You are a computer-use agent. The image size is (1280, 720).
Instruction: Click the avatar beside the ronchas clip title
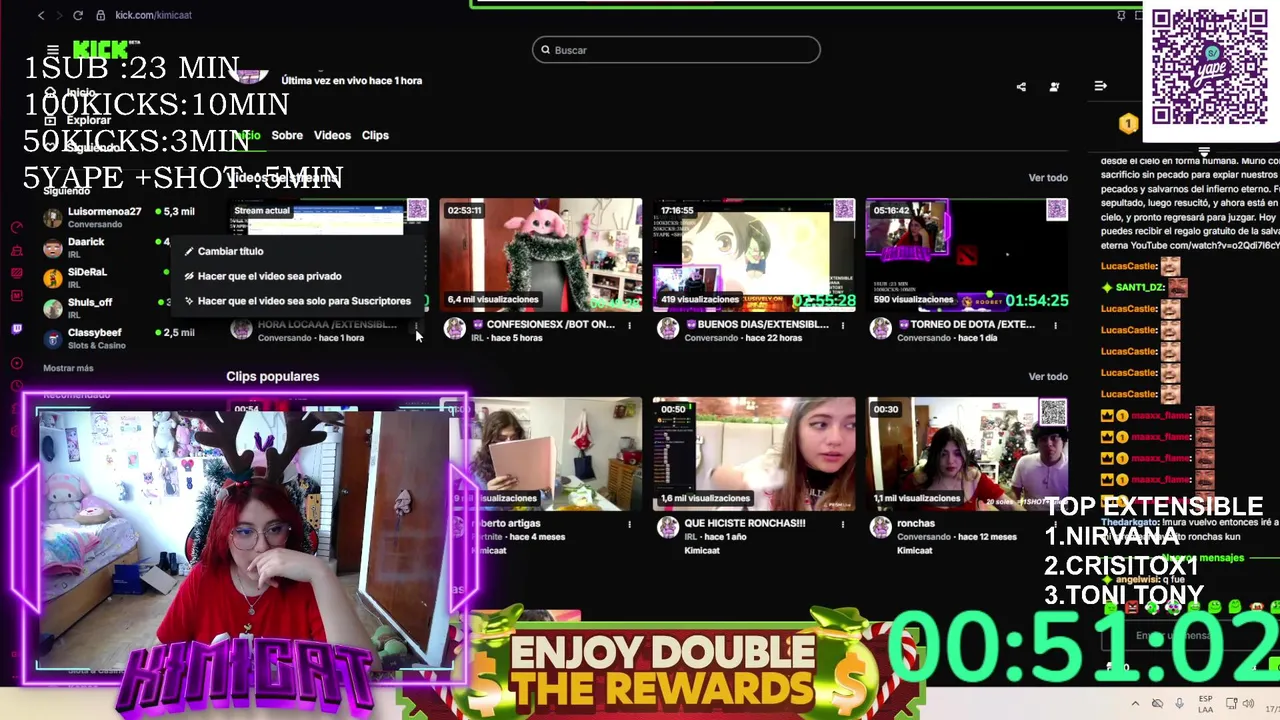[x=881, y=527]
